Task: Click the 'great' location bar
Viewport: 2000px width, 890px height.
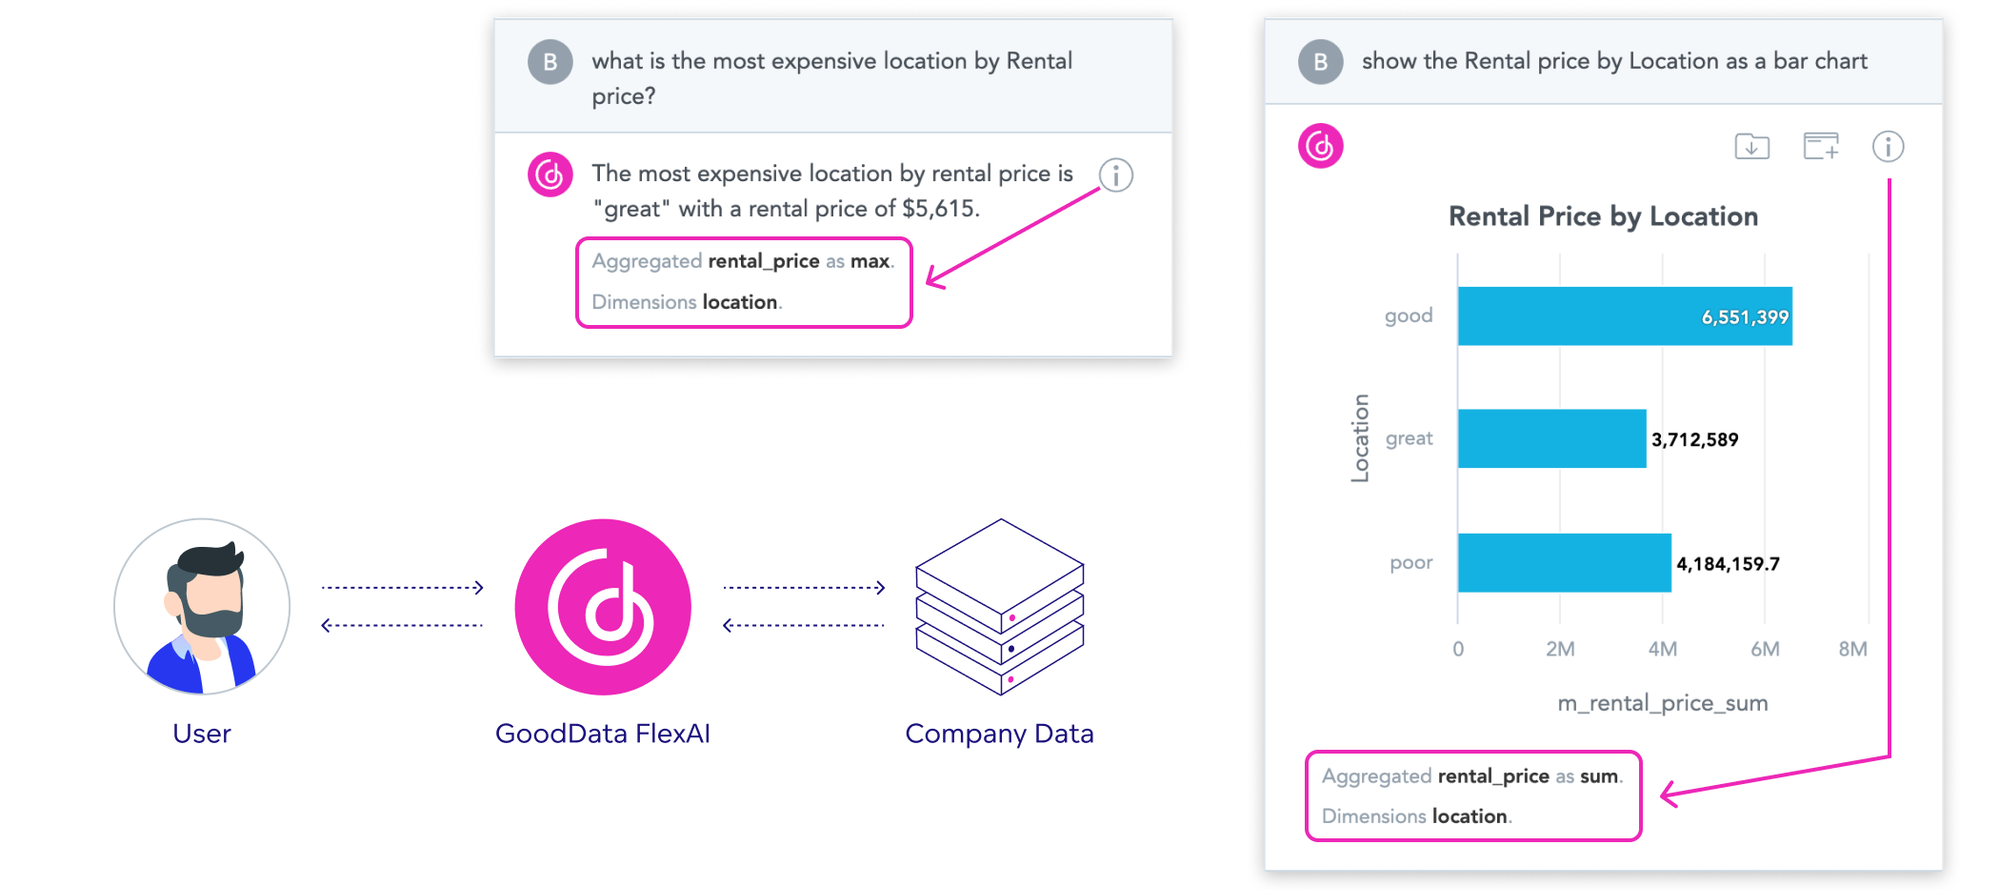Action: coord(1550,438)
